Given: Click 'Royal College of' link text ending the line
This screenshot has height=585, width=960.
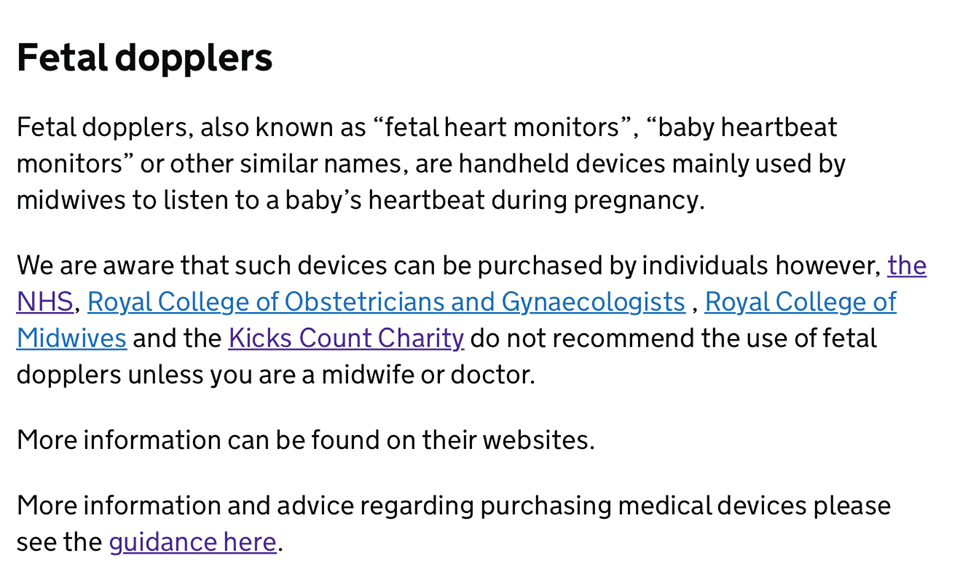Looking at the screenshot, I should [801, 302].
